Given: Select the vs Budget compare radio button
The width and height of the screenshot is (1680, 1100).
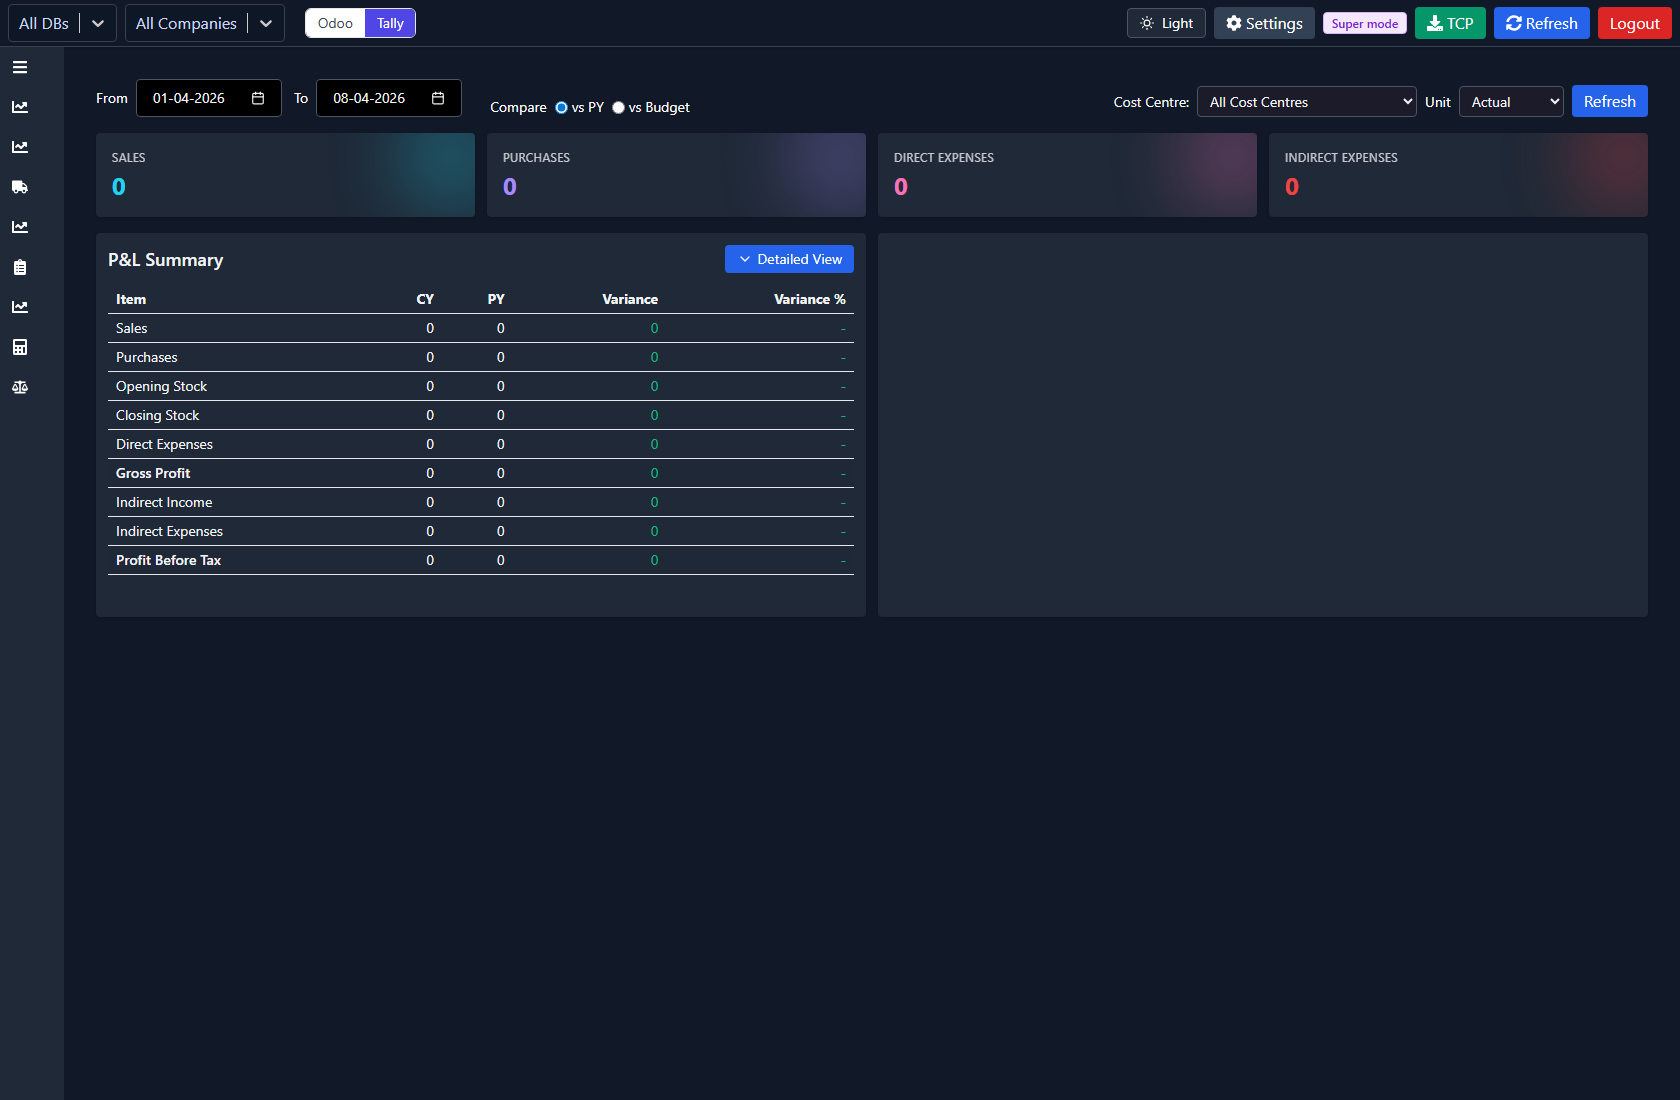Looking at the screenshot, I should [x=618, y=107].
